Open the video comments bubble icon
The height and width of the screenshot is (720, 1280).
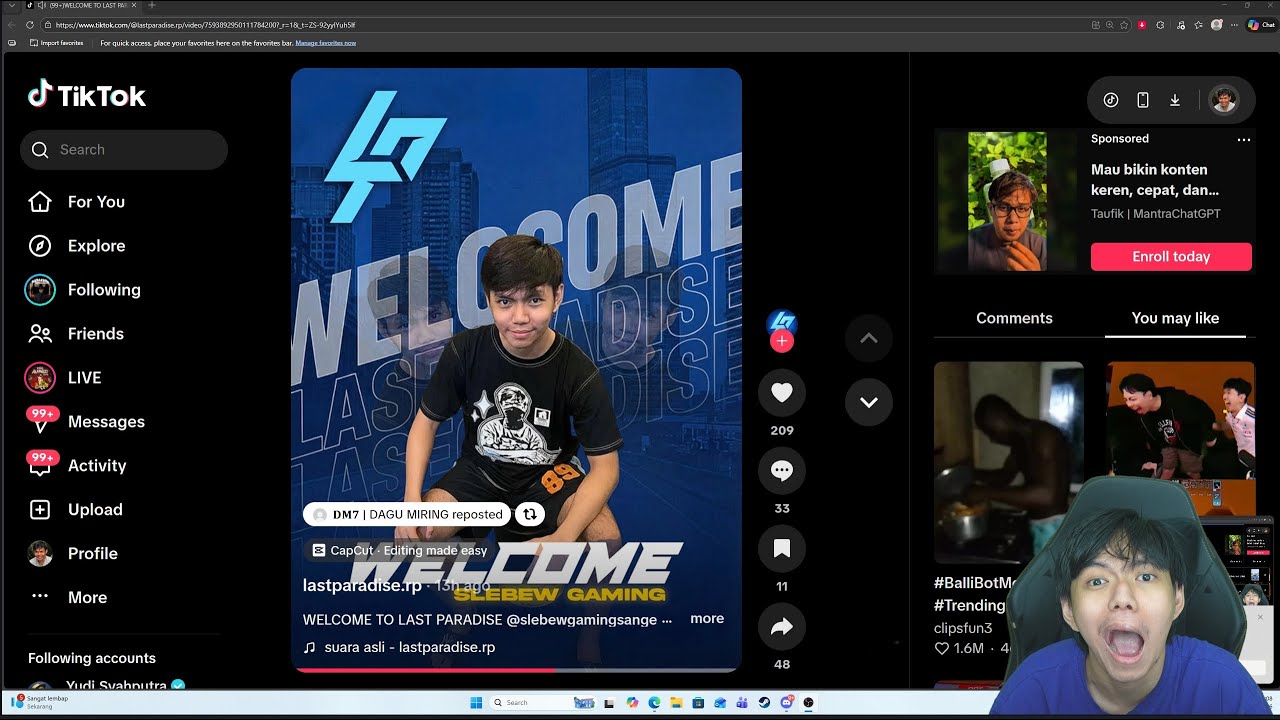coord(782,471)
